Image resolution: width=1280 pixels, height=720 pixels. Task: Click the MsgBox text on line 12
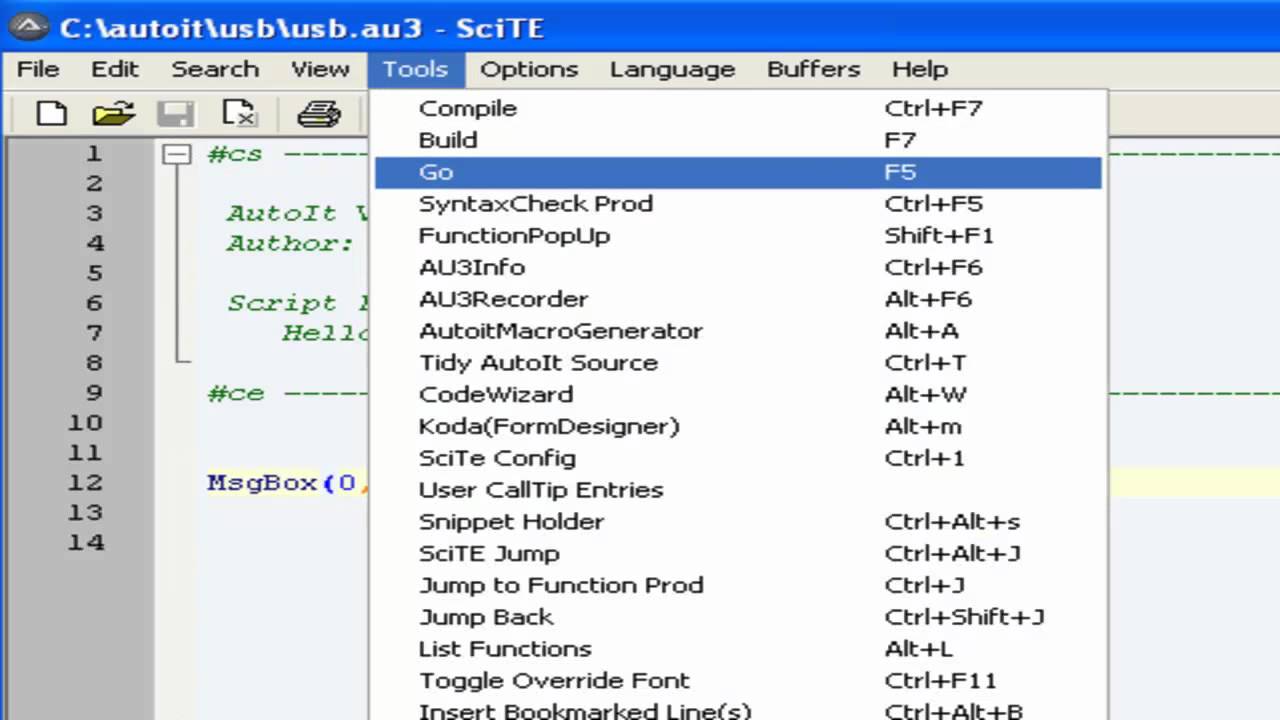click(x=261, y=483)
